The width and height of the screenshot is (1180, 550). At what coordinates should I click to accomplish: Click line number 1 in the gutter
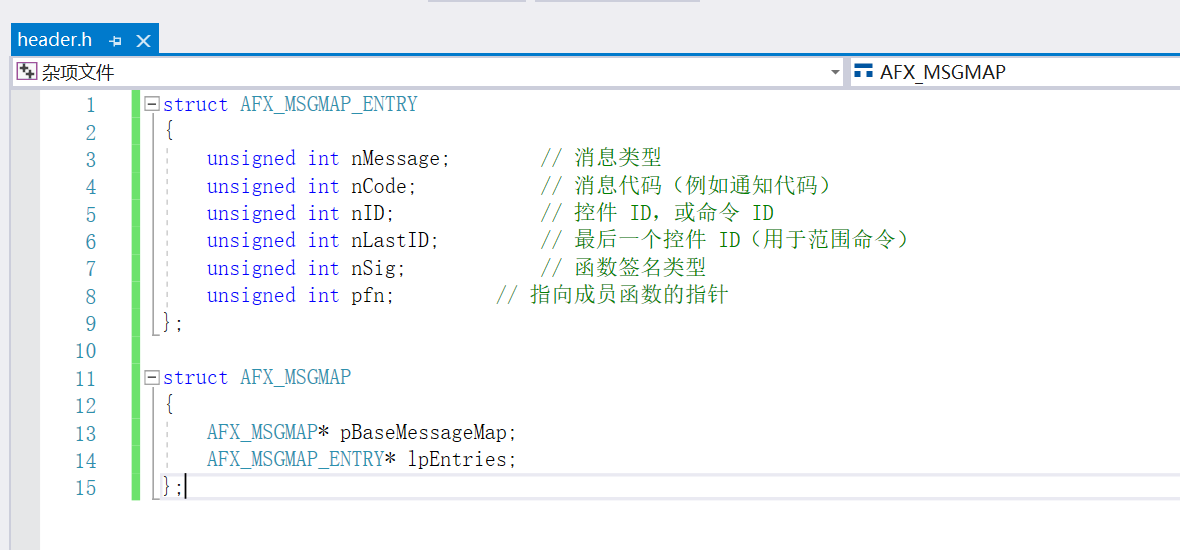pyautogui.click(x=91, y=105)
